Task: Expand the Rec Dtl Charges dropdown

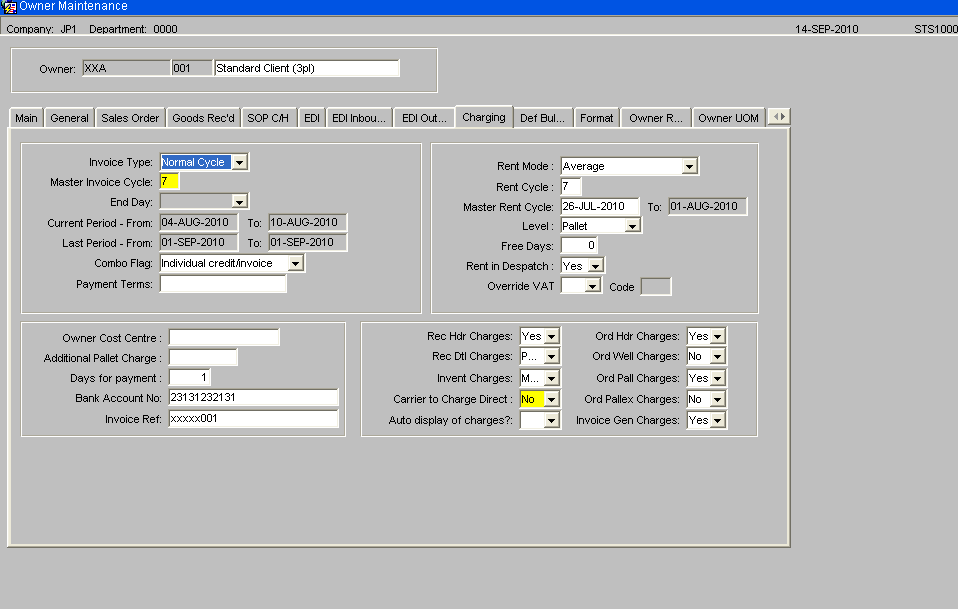Action: (x=551, y=356)
